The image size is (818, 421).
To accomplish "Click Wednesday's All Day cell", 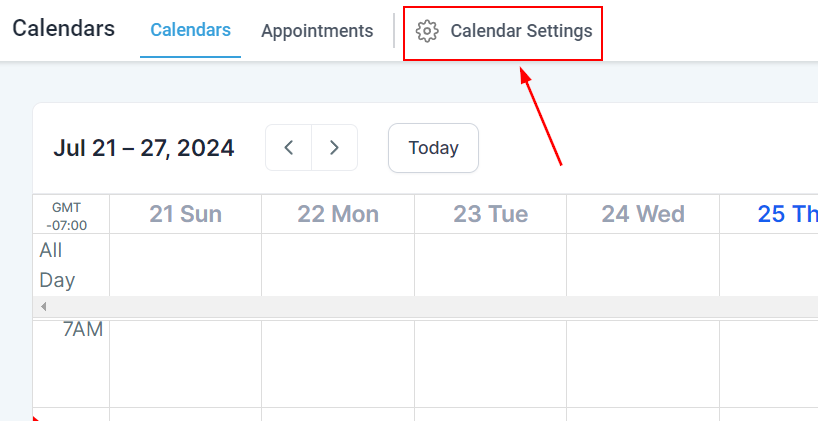I will [x=643, y=265].
